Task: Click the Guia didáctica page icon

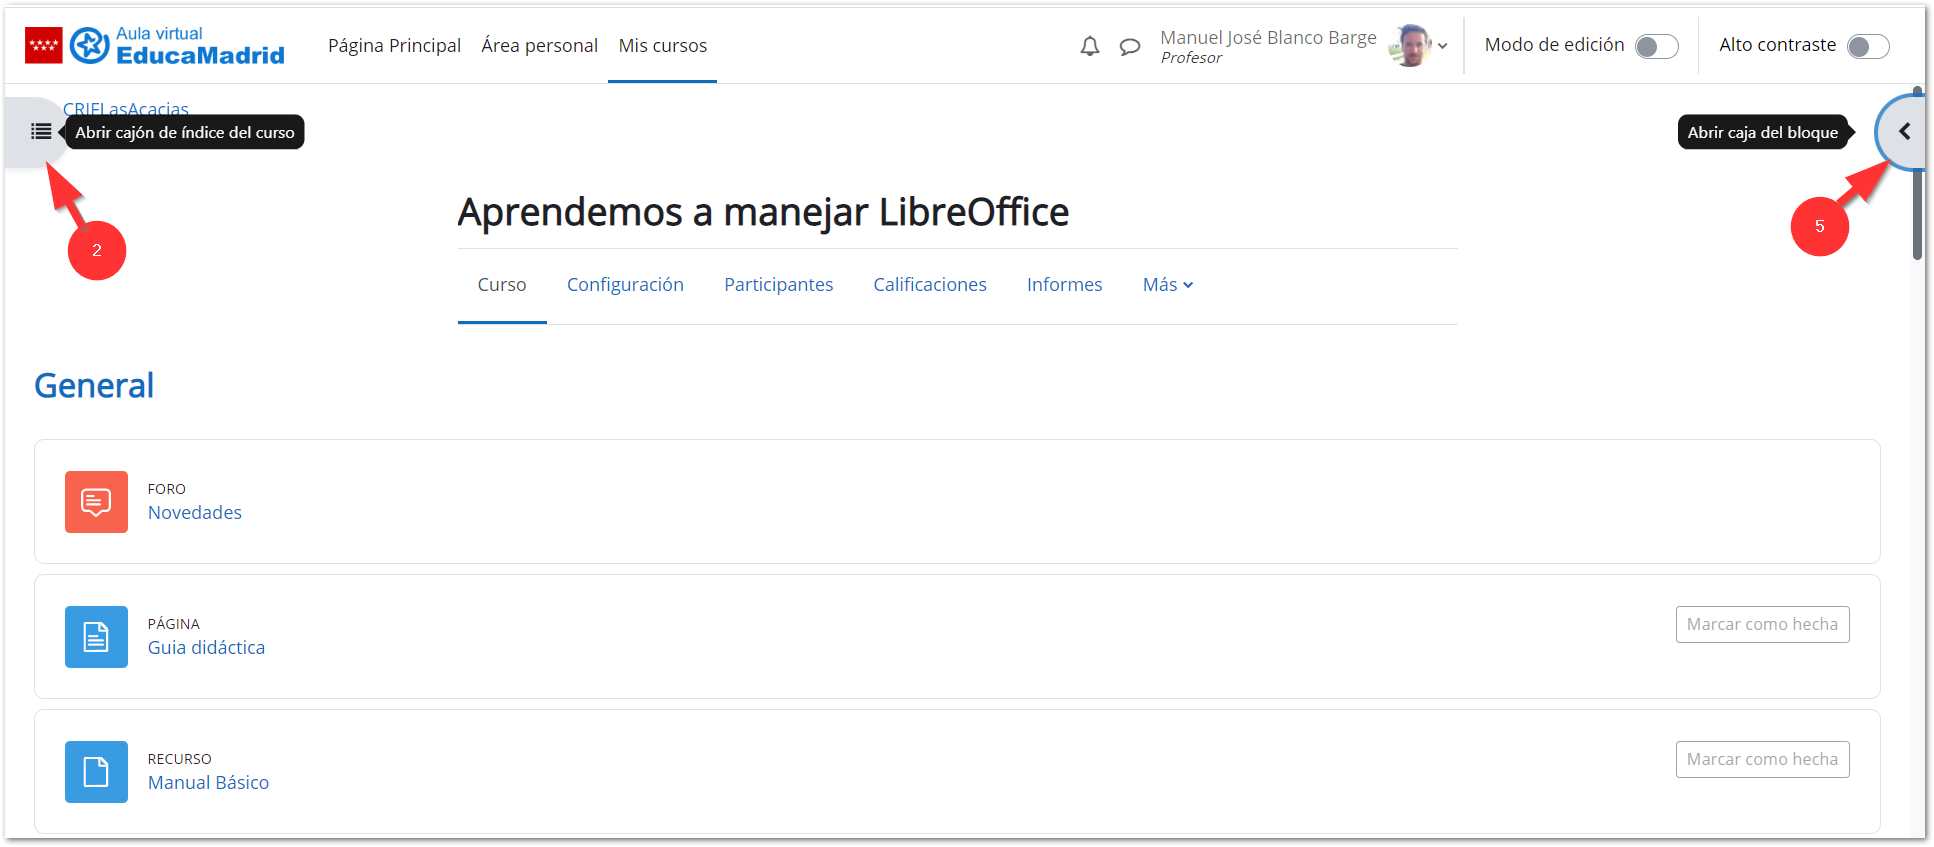Action: [96, 637]
